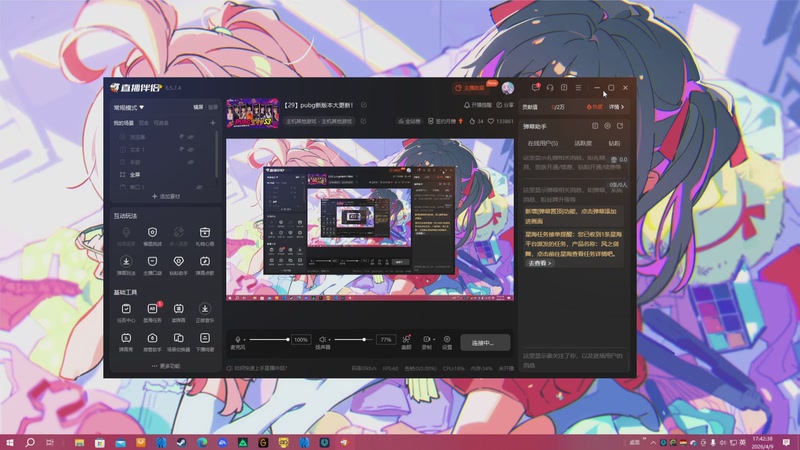Screen dimensions: 800x450
Task: Toggle visibility of 文本 1 source
Action: point(191,149)
